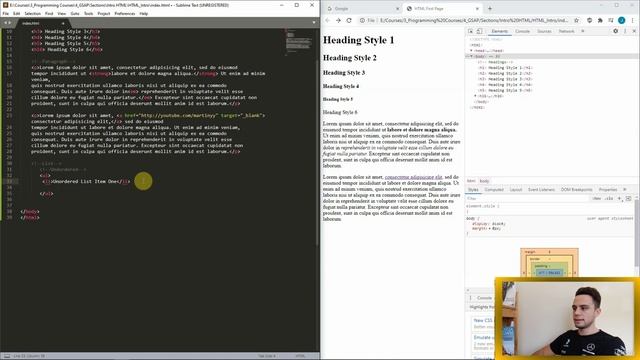Screen dimensions: 640x360
Task: Switch to the Layout tab in DevTools
Action: click(516, 190)
